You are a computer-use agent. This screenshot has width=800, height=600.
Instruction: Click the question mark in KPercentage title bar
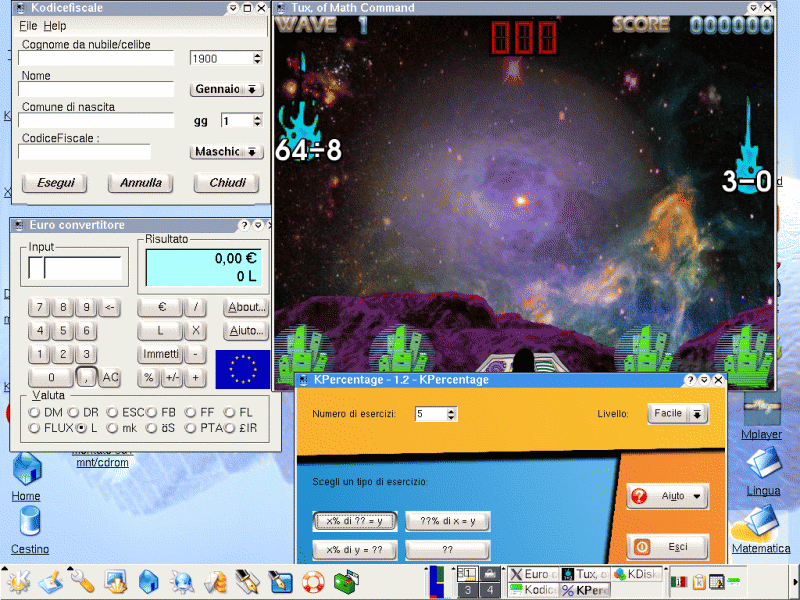pos(690,380)
